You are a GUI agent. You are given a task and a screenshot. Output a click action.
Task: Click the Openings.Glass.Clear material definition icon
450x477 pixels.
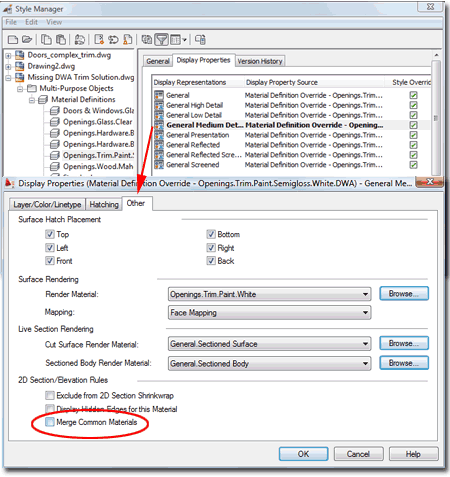55,122
